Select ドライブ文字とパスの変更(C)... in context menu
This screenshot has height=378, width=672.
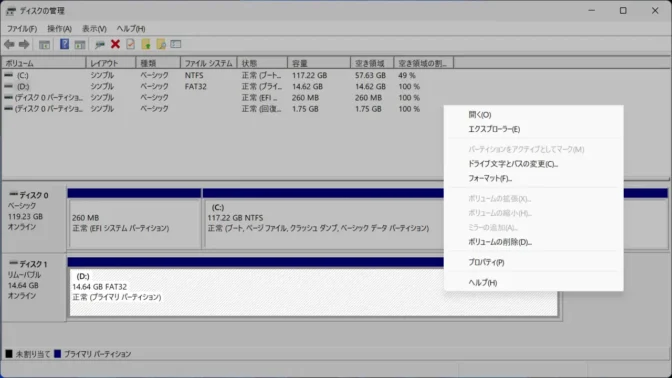(x=534, y=164)
